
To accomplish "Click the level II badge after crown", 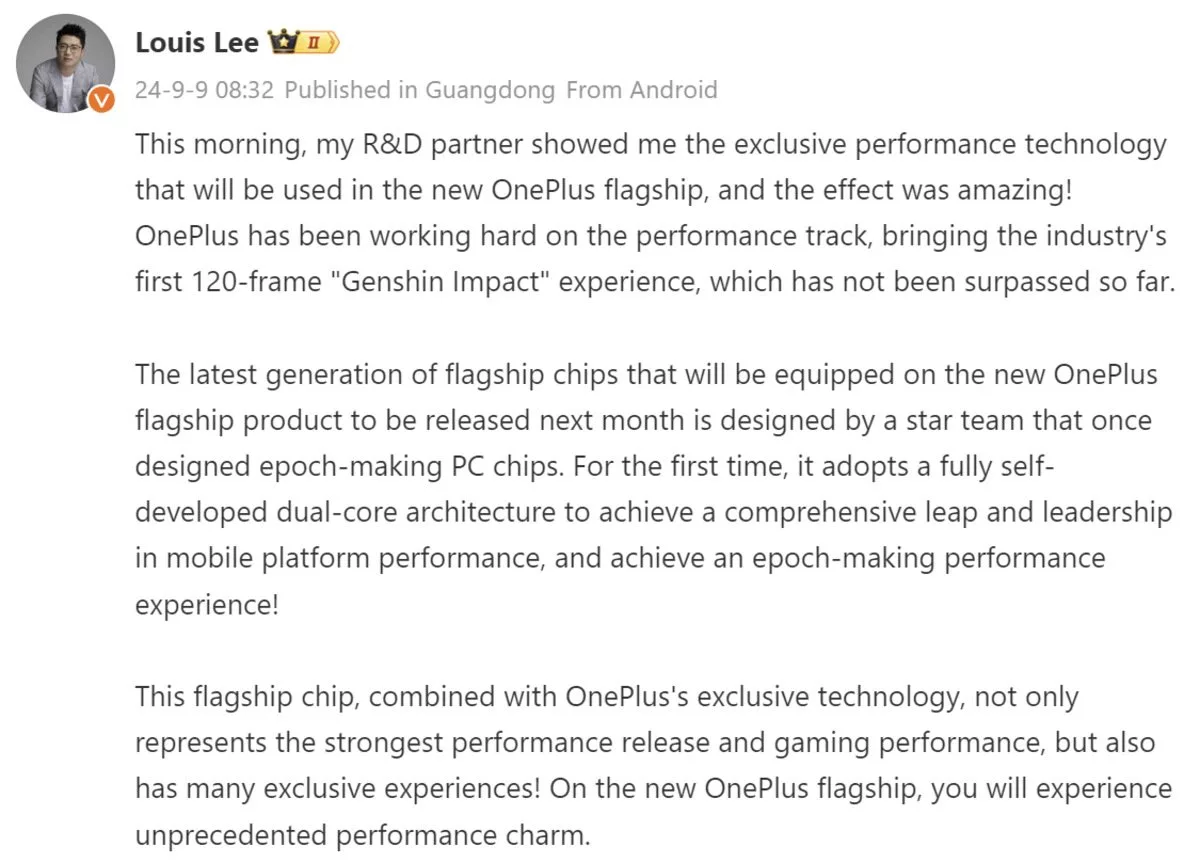I will point(315,43).
